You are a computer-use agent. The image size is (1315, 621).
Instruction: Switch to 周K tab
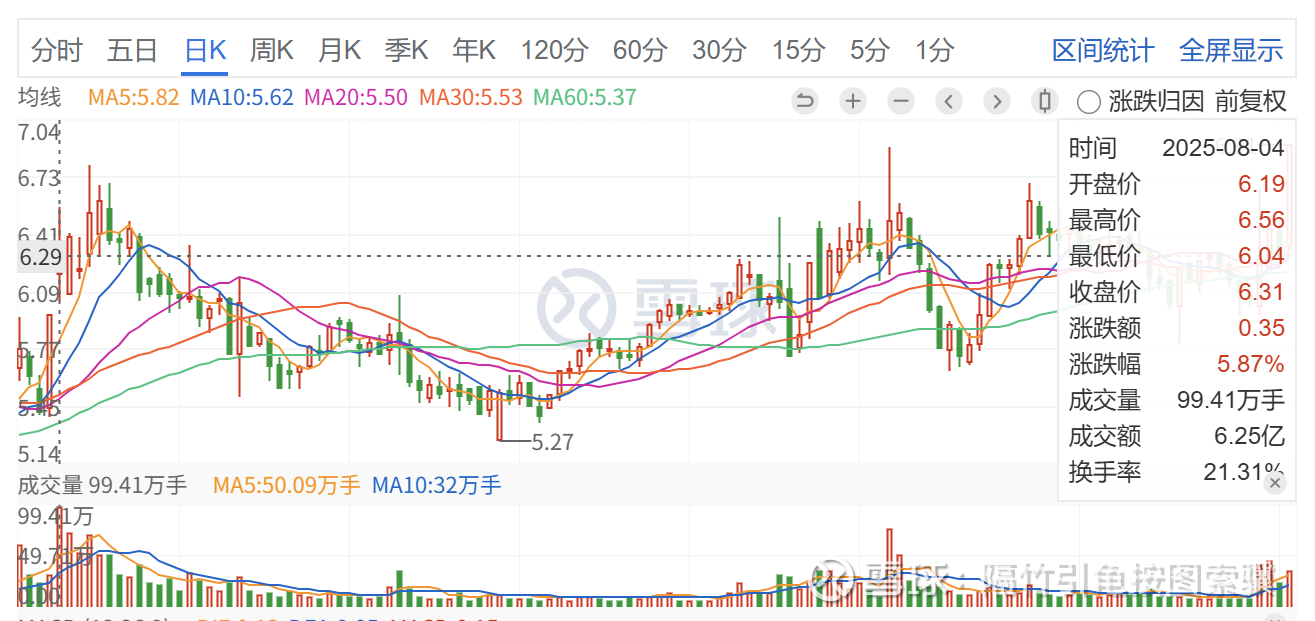[272, 50]
